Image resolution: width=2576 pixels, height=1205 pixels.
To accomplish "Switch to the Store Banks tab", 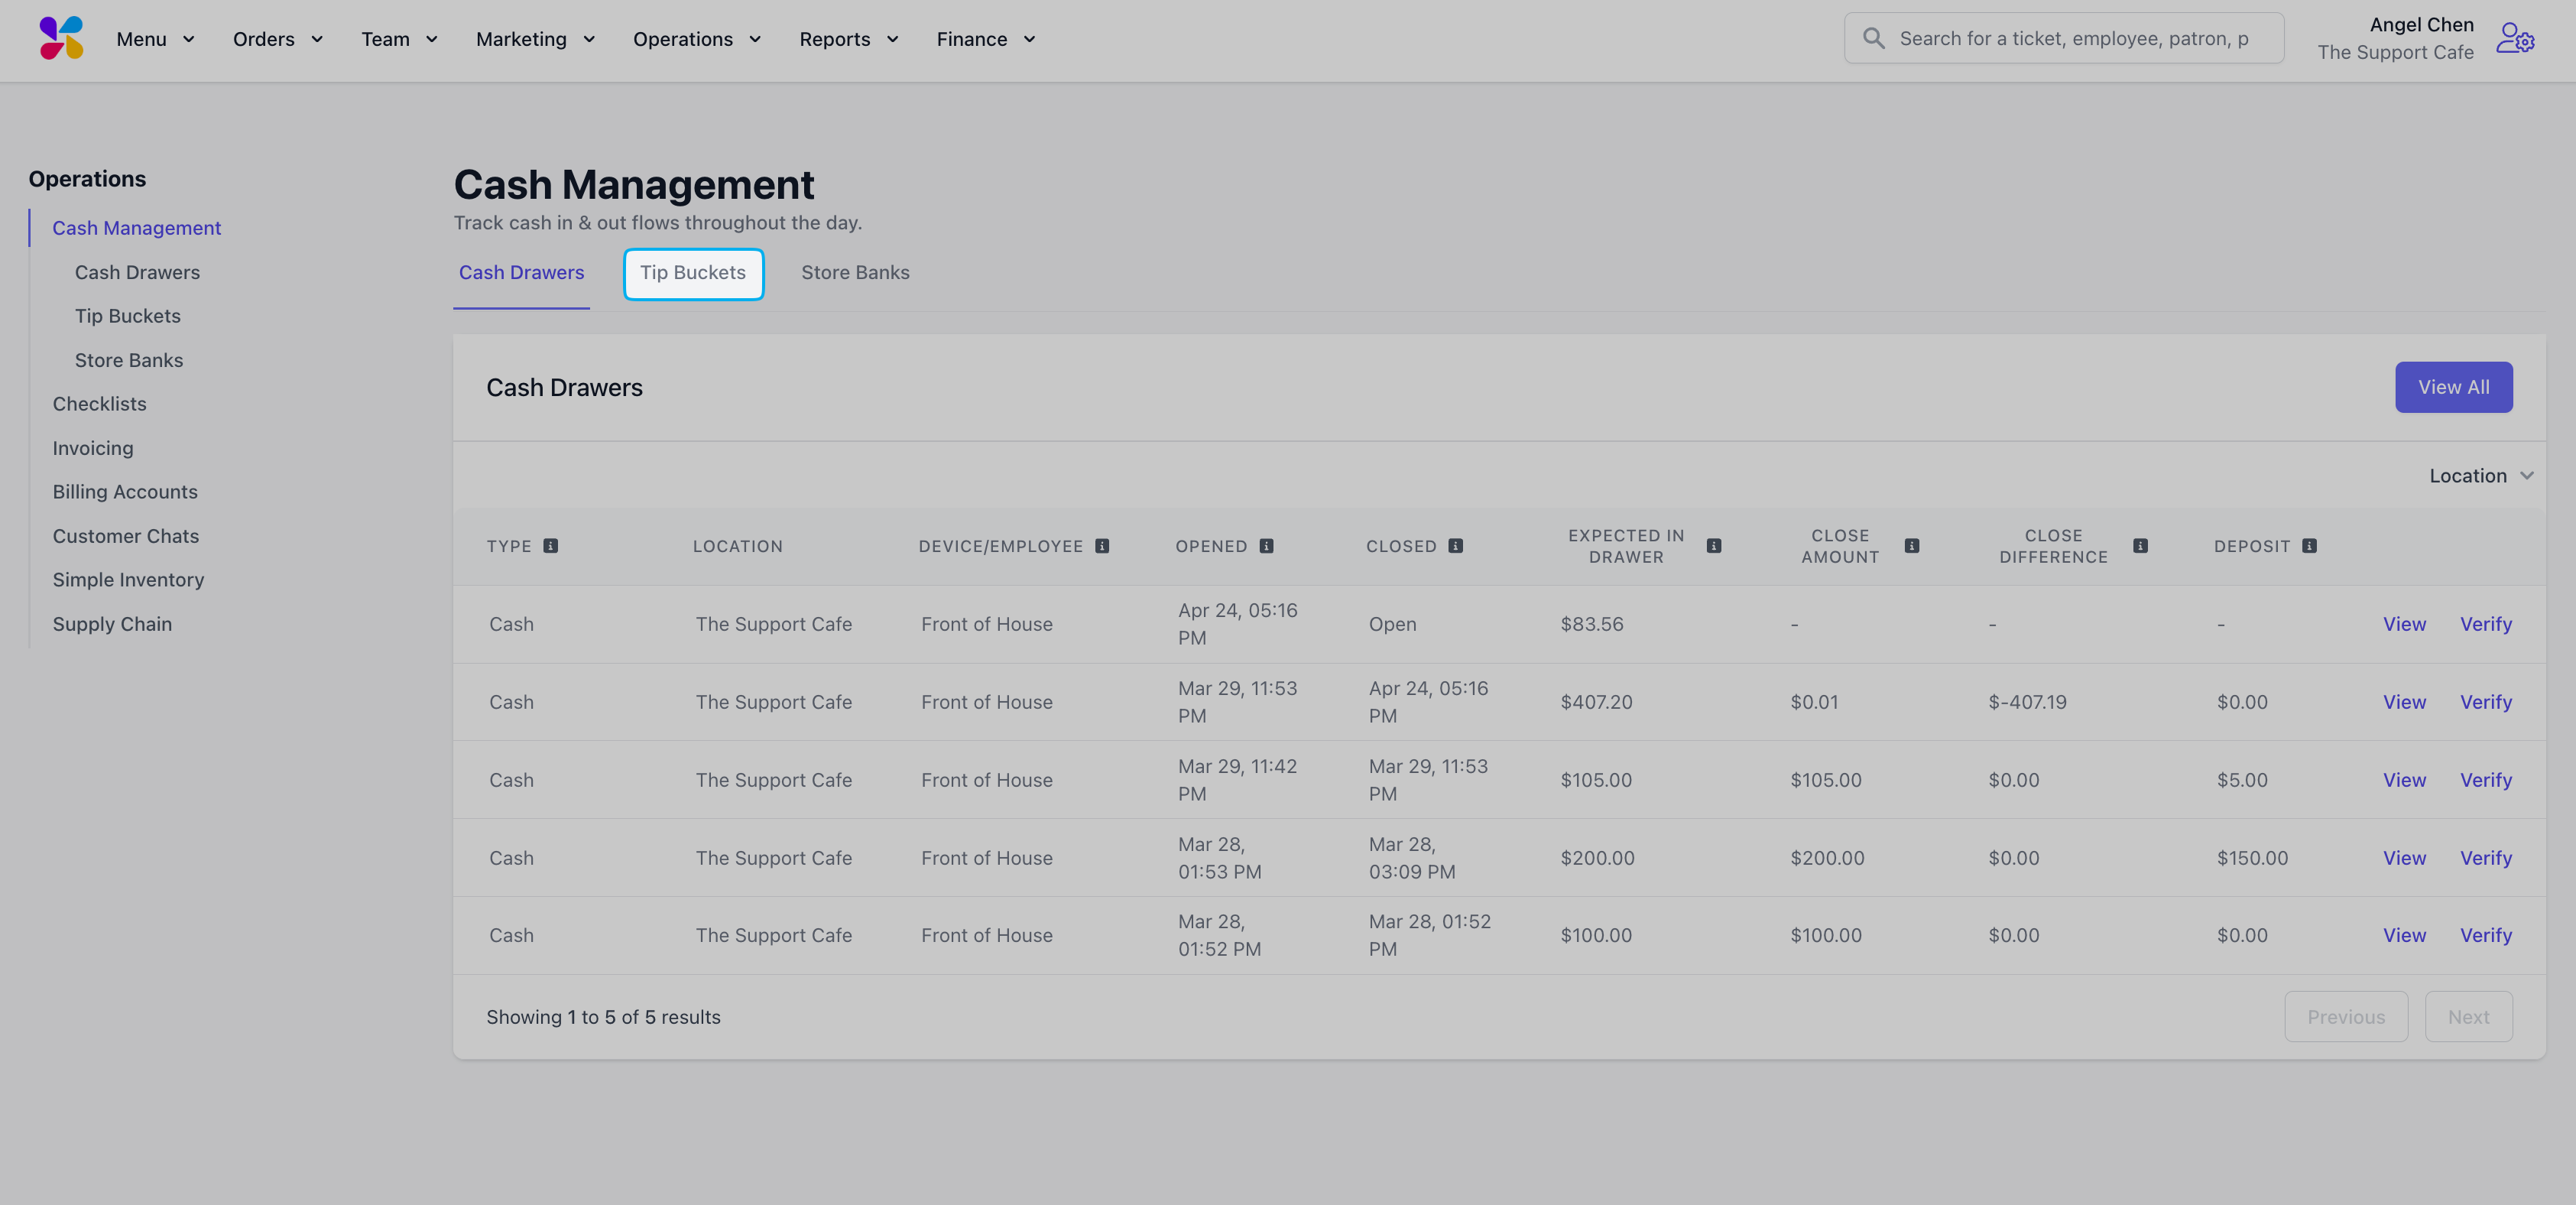I will point(855,273).
